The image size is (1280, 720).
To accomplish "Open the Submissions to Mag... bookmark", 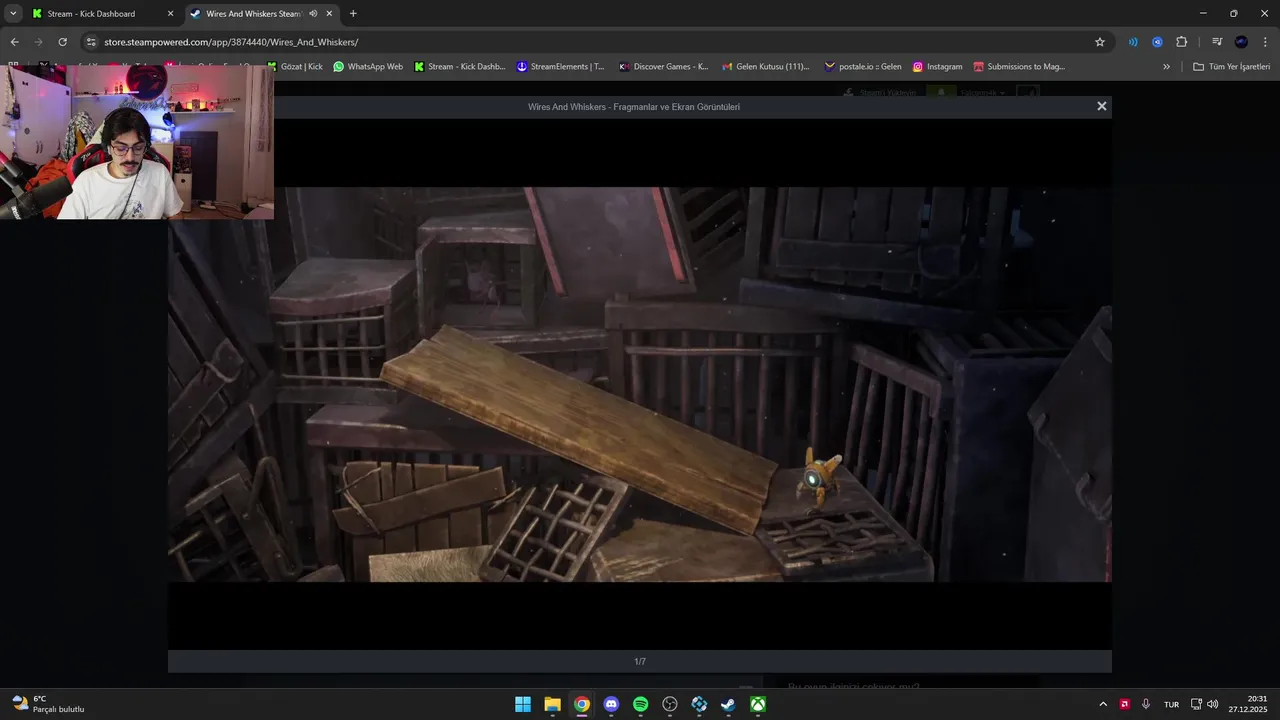I will pos(1019,67).
